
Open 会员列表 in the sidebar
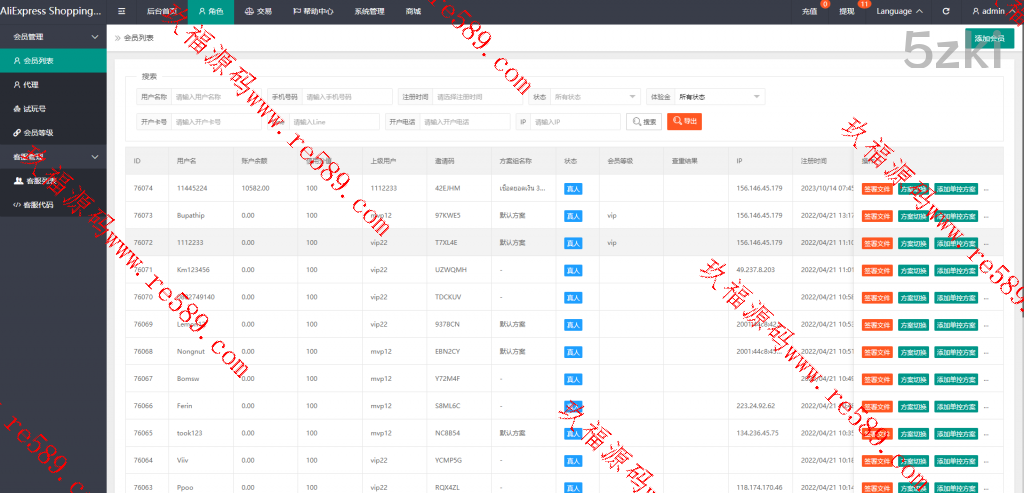[x=38, y=60]
